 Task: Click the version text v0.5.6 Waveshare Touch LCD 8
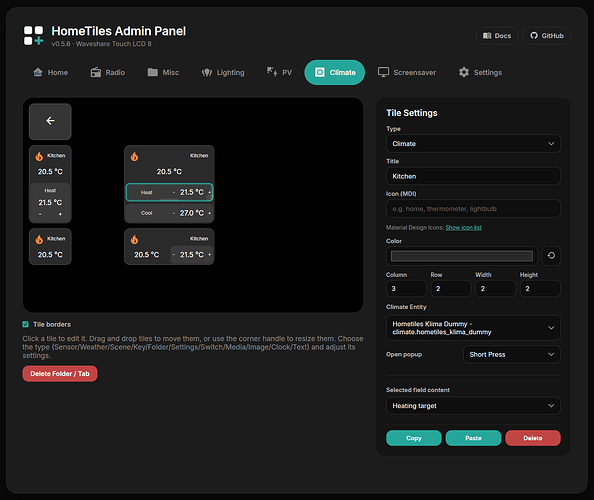(x=102, y=44)
